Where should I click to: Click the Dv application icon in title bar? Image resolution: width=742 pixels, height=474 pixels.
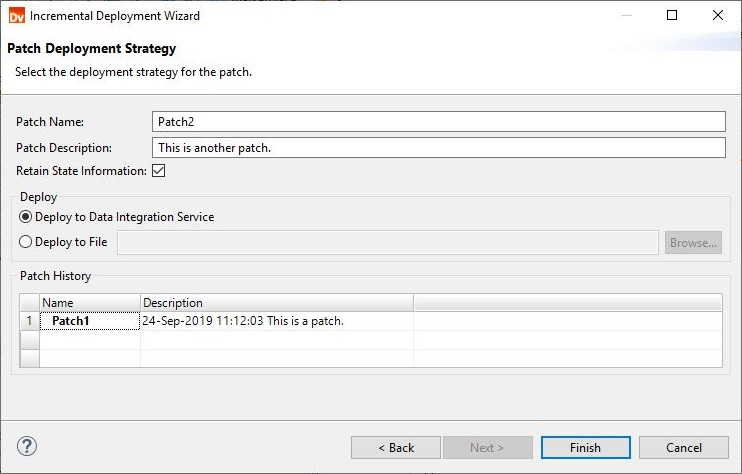(x=17, y=16)
